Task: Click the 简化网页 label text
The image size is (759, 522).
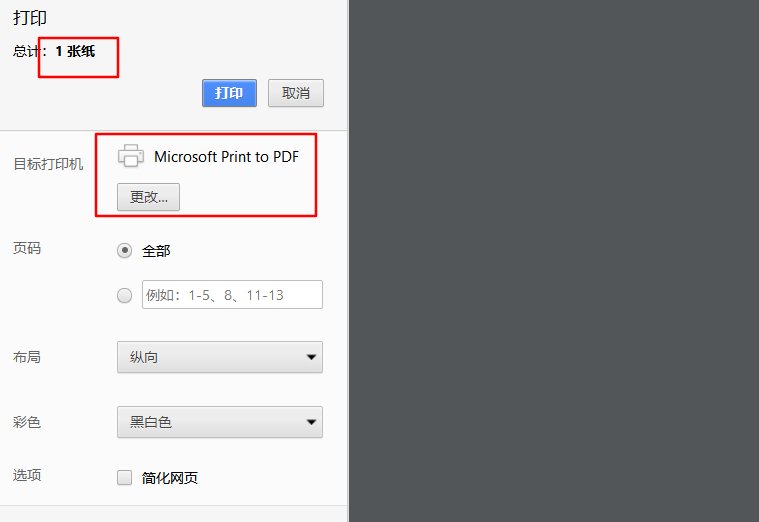Action: [x=170, y=478]
